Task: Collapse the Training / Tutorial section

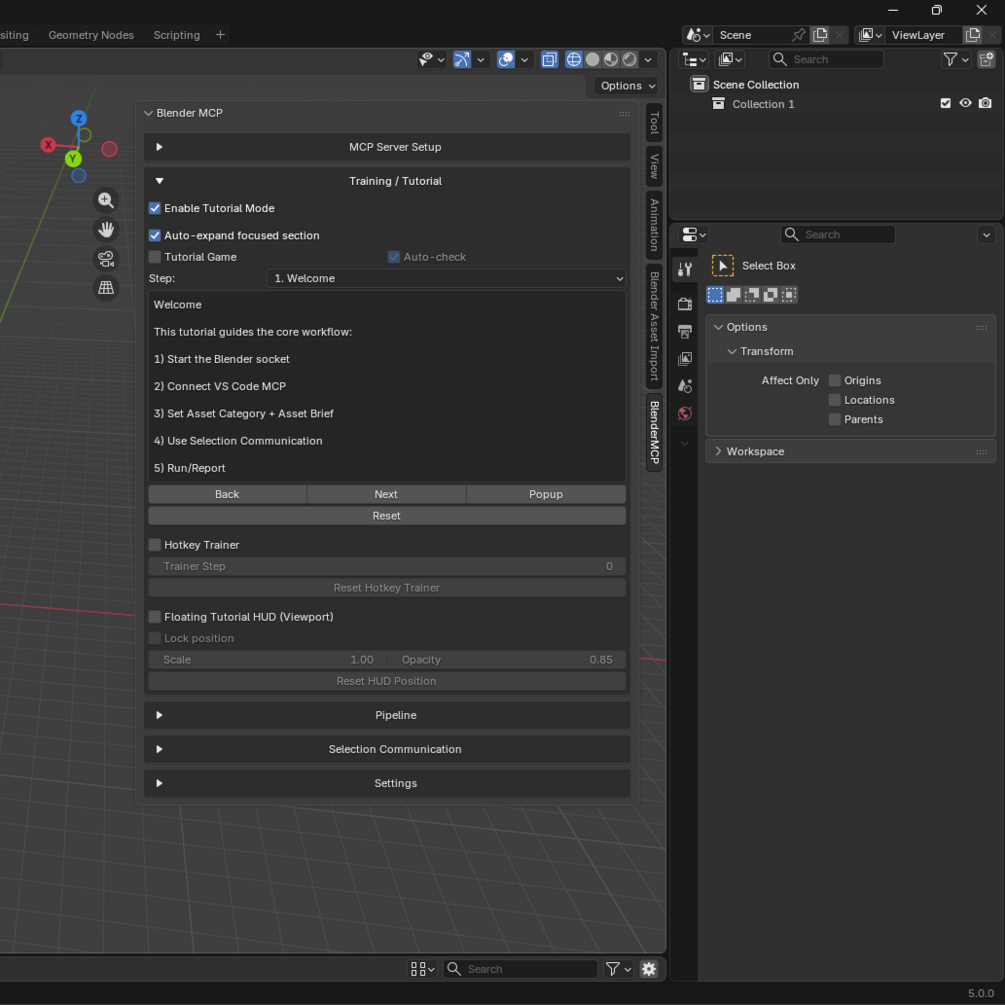Action: pyautogui.click(x=386, y=181)
